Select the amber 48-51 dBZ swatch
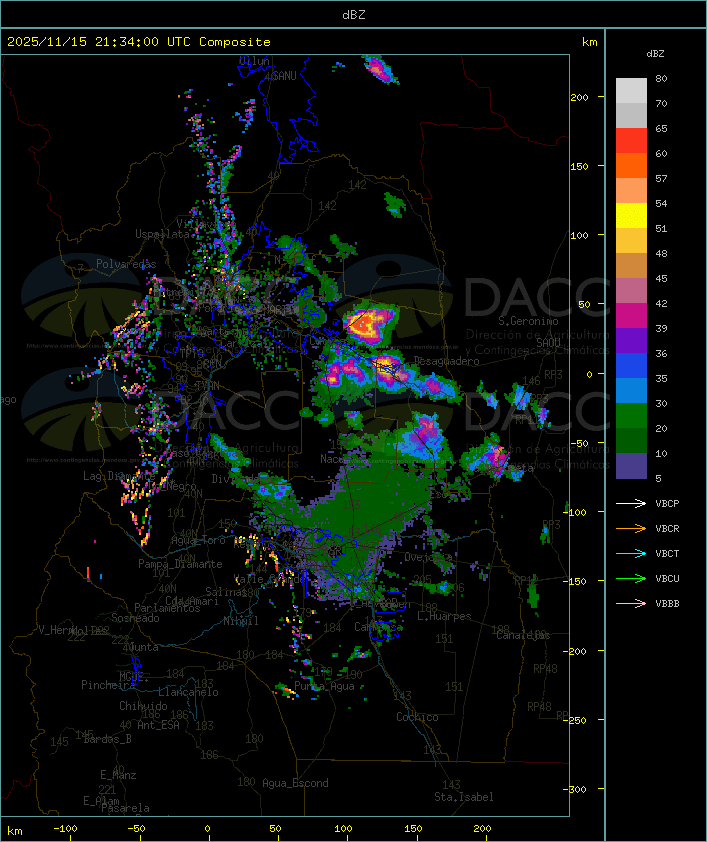The width and height of the screenshot is (707, 842). click(631, 241)
